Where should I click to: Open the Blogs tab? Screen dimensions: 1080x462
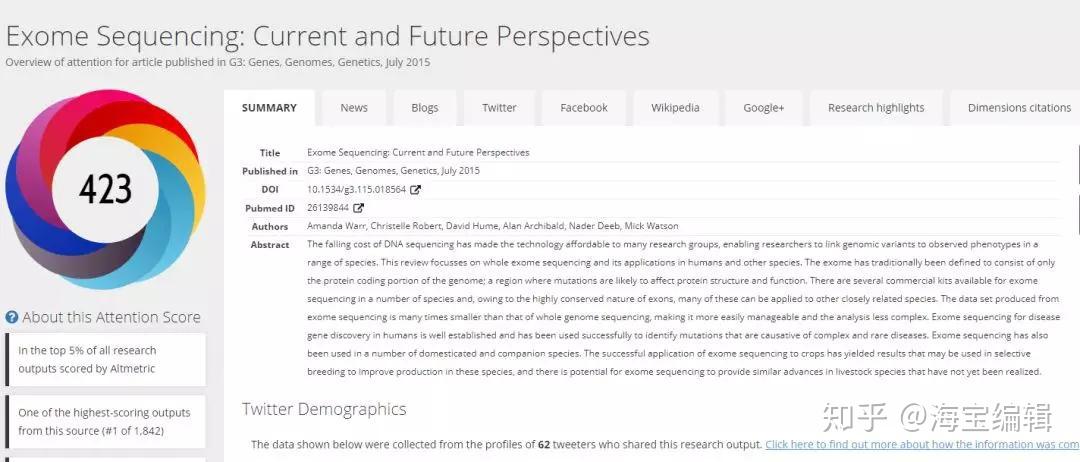pyautogui.click(x=425, y=108)
